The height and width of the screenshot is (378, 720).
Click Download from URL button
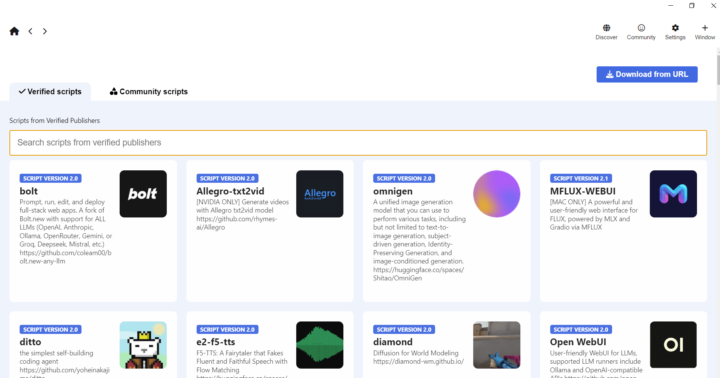click(x=647, y=74)
